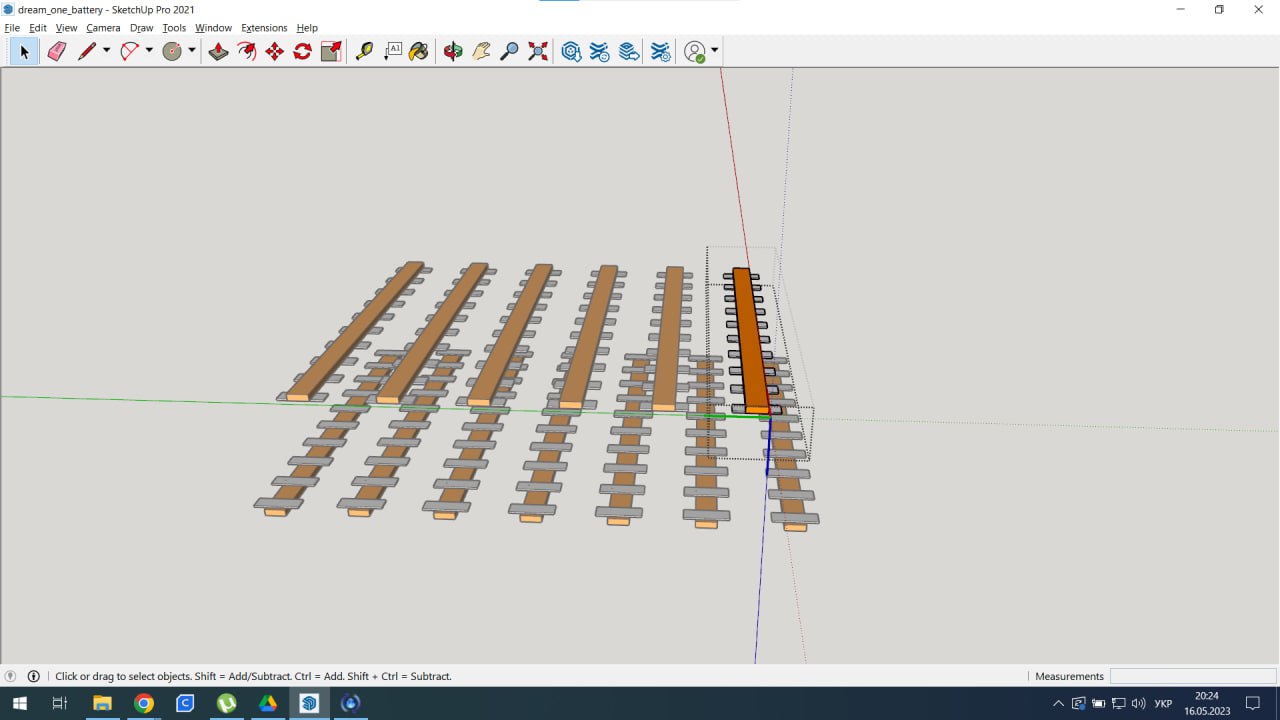The image size is (1280, 720).
Task: Open the 3D Warehouse
Action: click(571, 51)
